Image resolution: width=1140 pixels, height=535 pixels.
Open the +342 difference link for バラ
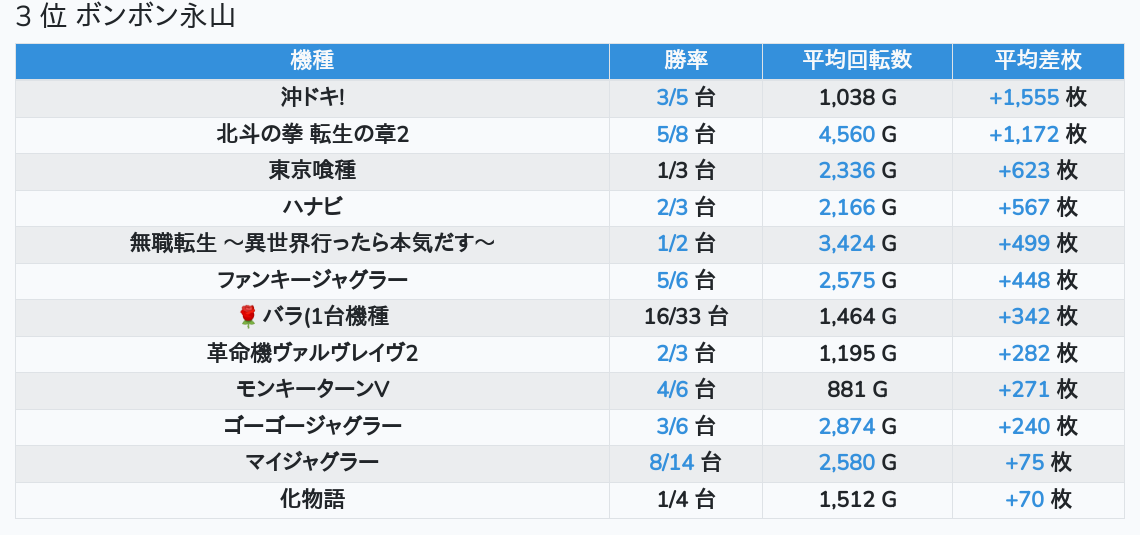pyautogui.click(x=1024, y=317)
